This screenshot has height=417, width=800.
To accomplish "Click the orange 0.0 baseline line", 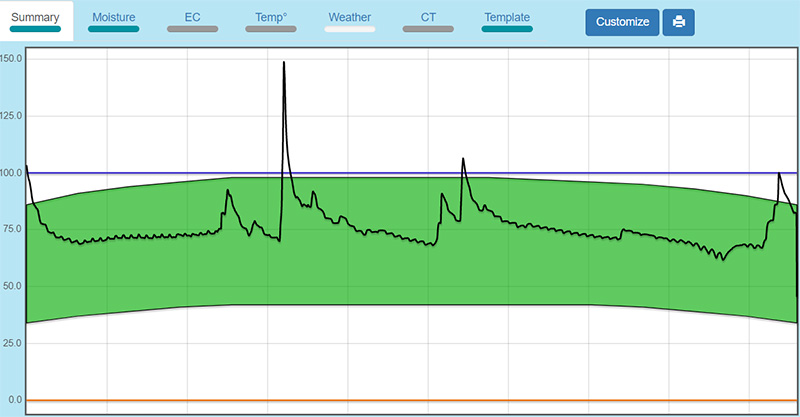I will click(x=411, y=400).
